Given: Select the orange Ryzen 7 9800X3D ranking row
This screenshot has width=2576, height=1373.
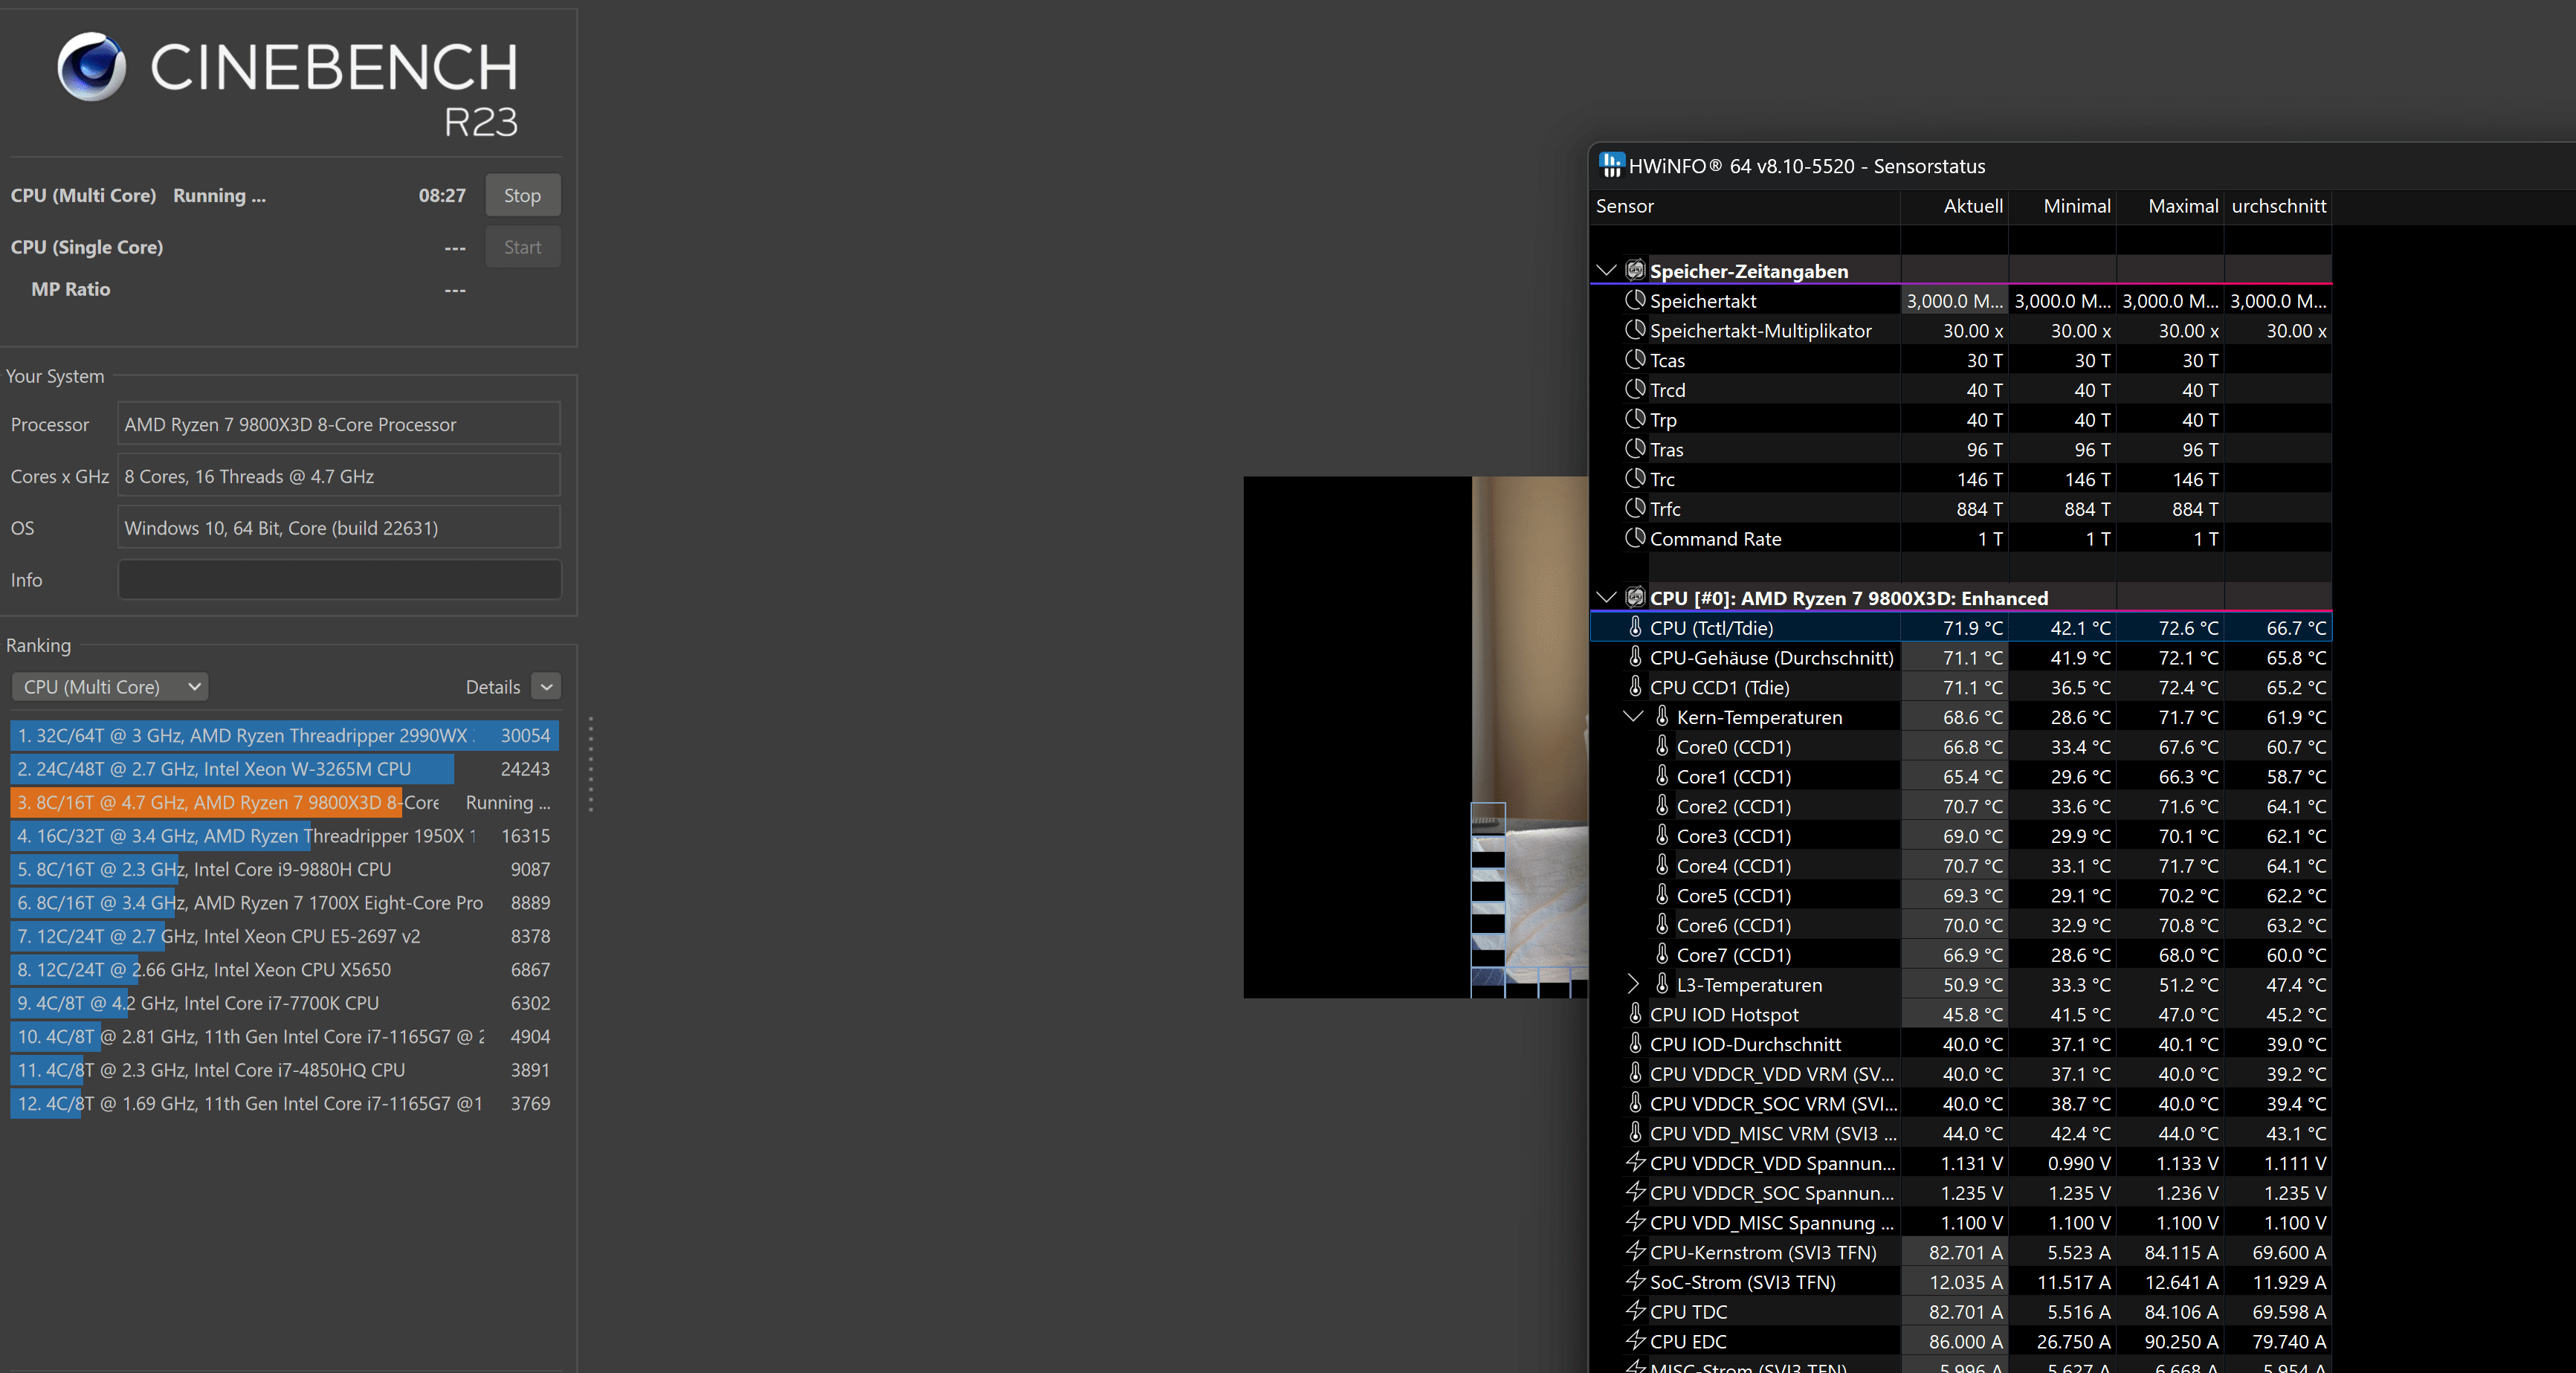Looking at the screenshot, I should click(284, 802).
